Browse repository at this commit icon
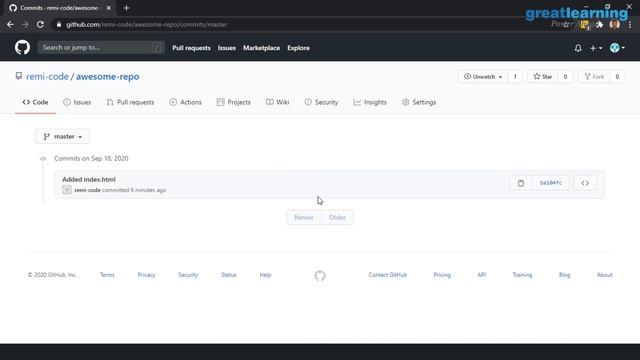The height and width of the screenshot is (360, 640). click(585, 183)
